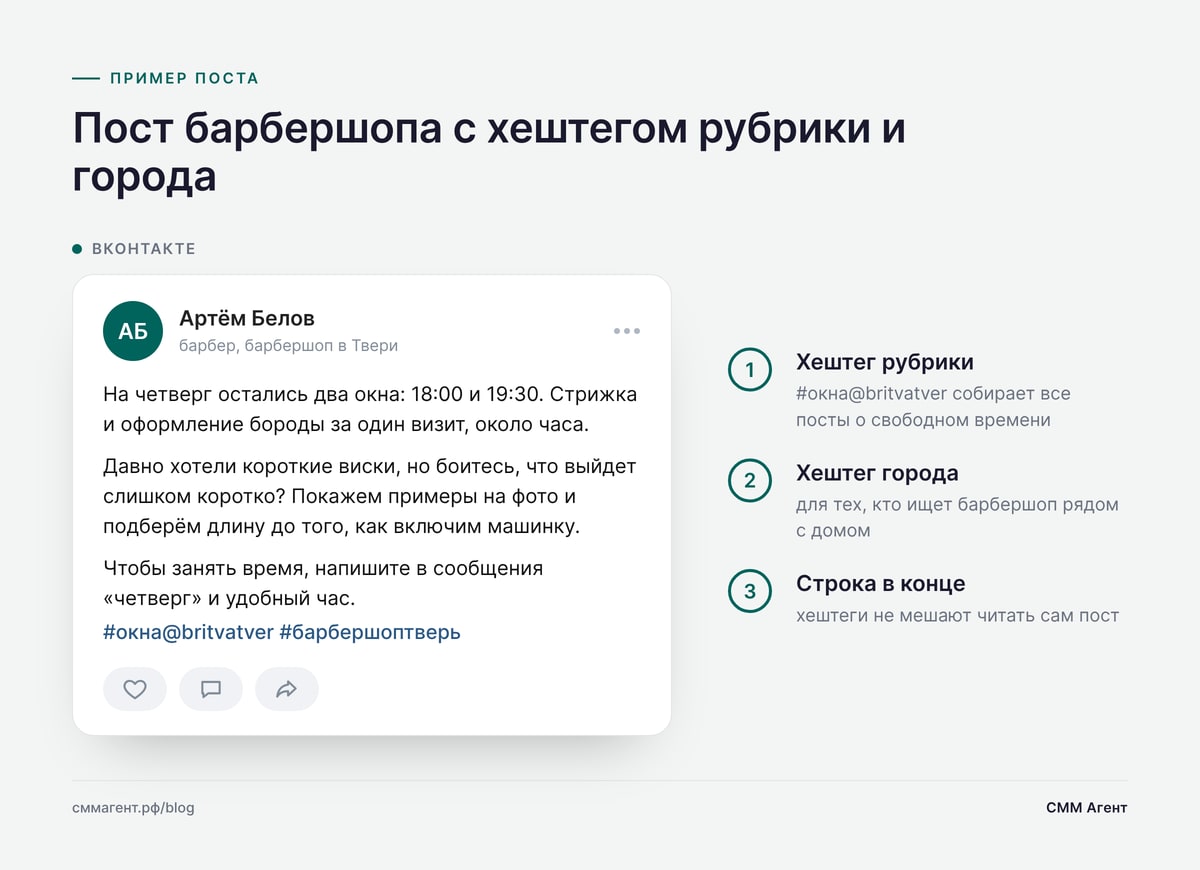Open comments via the speech bubble icon

(211, 689)
